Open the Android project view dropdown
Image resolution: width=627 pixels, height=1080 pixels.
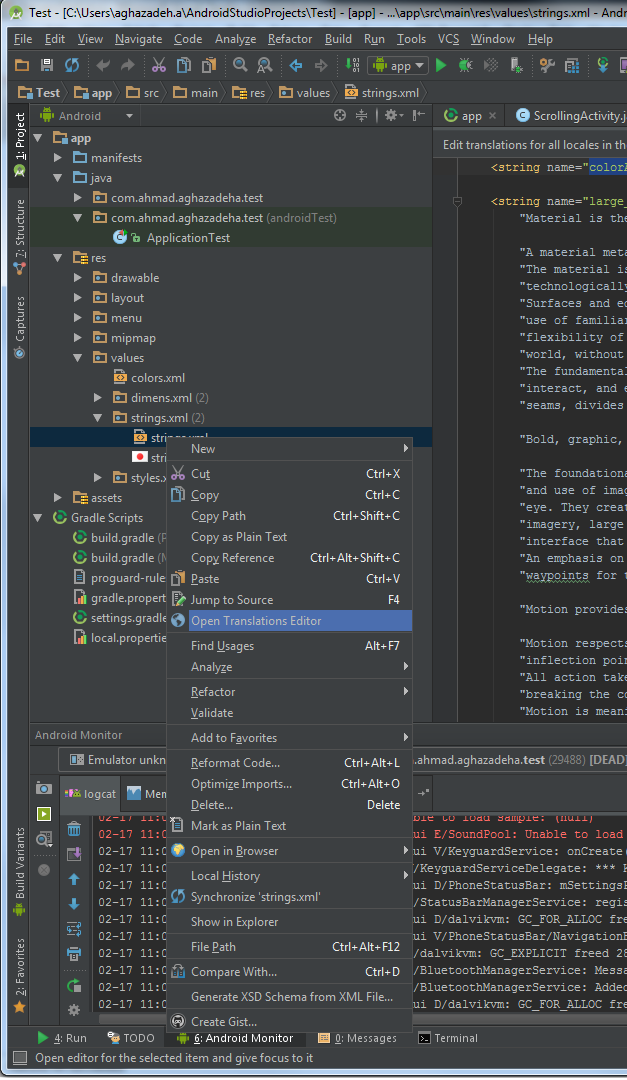click(x=86, y=116)
